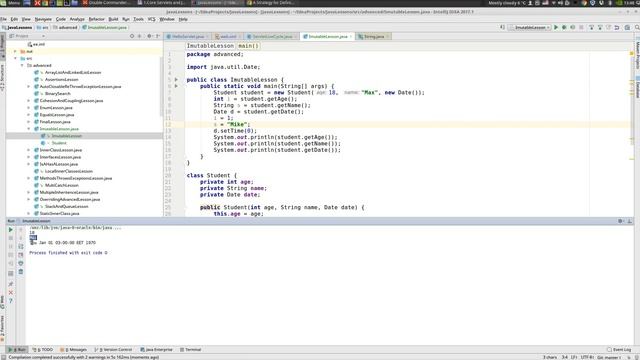Viewport: 640px width, 360px height.
Task: Open the Refactor menu
Action: [x=97, y=19]
